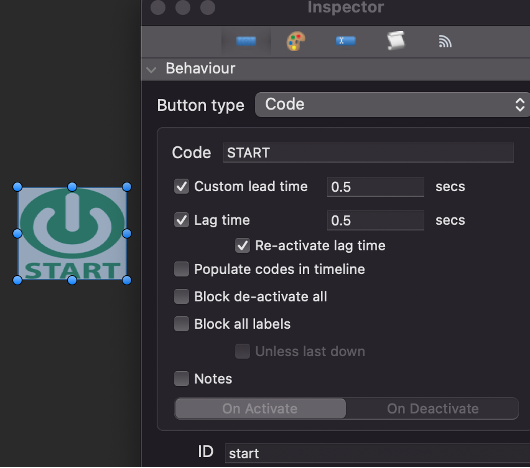Click the Custom lead time seconds field
This screenshot has height=468, width=530.
click(x=375, y=187)
